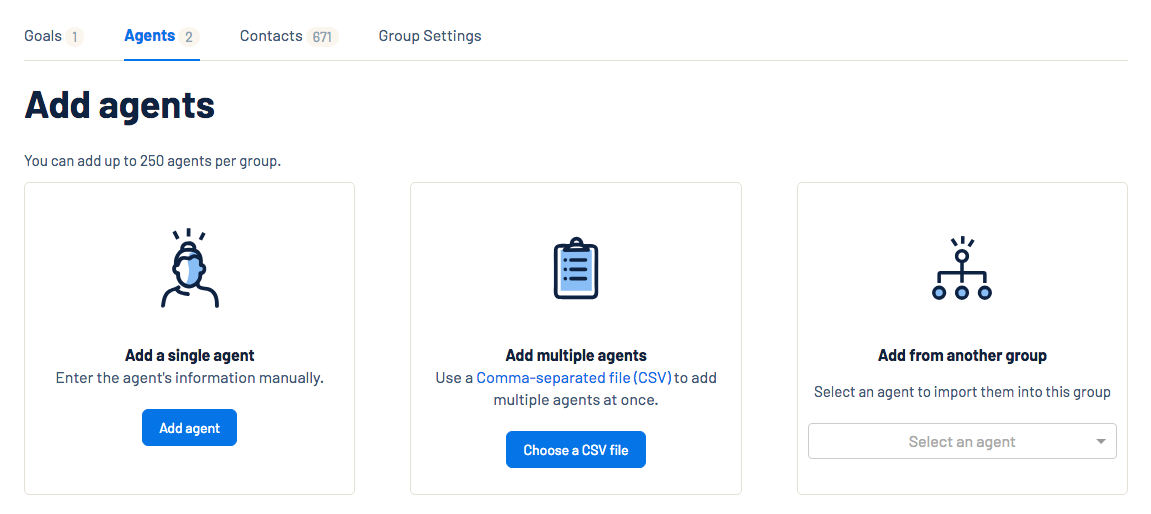This screenshot has width=1151, height=514.
Task: Expand dropdown arrow in agent selector
Action: tap(1100, 441)
